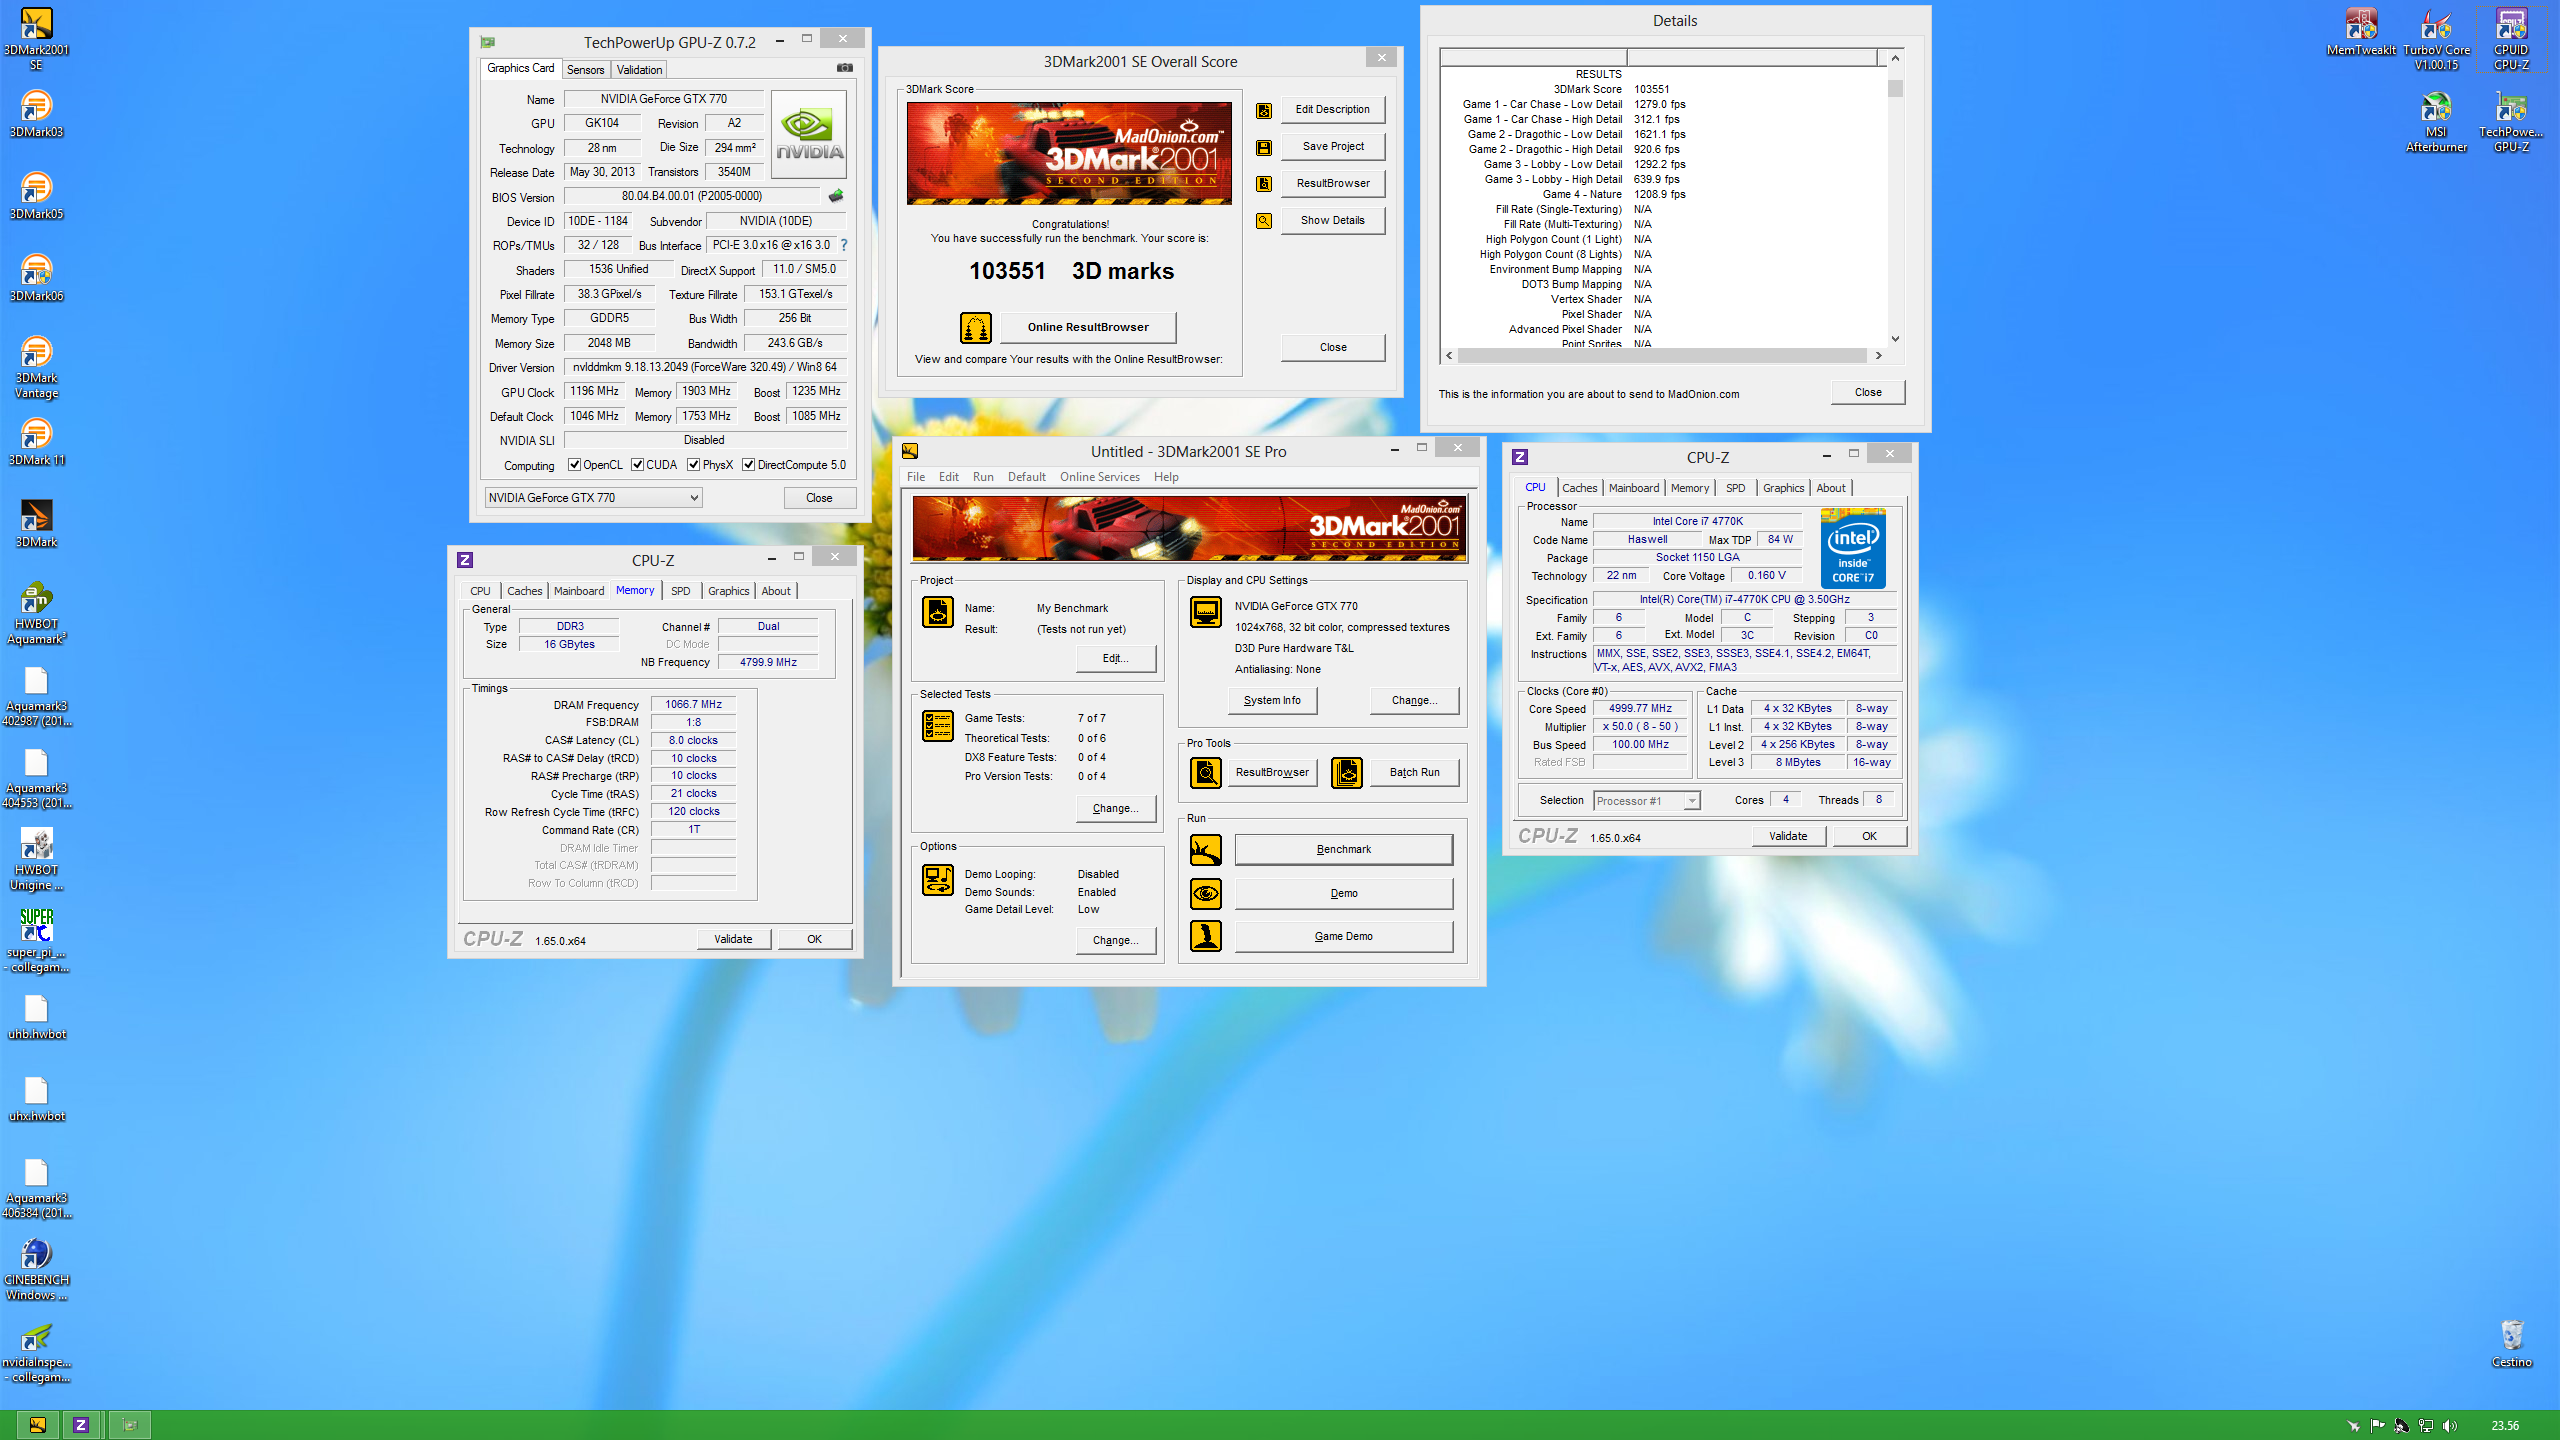The height and width of the screenshot is (1440, 2560).
Task: Click the BIOS save chip icon in GPU-Z
Action: [x=836, y=196]
